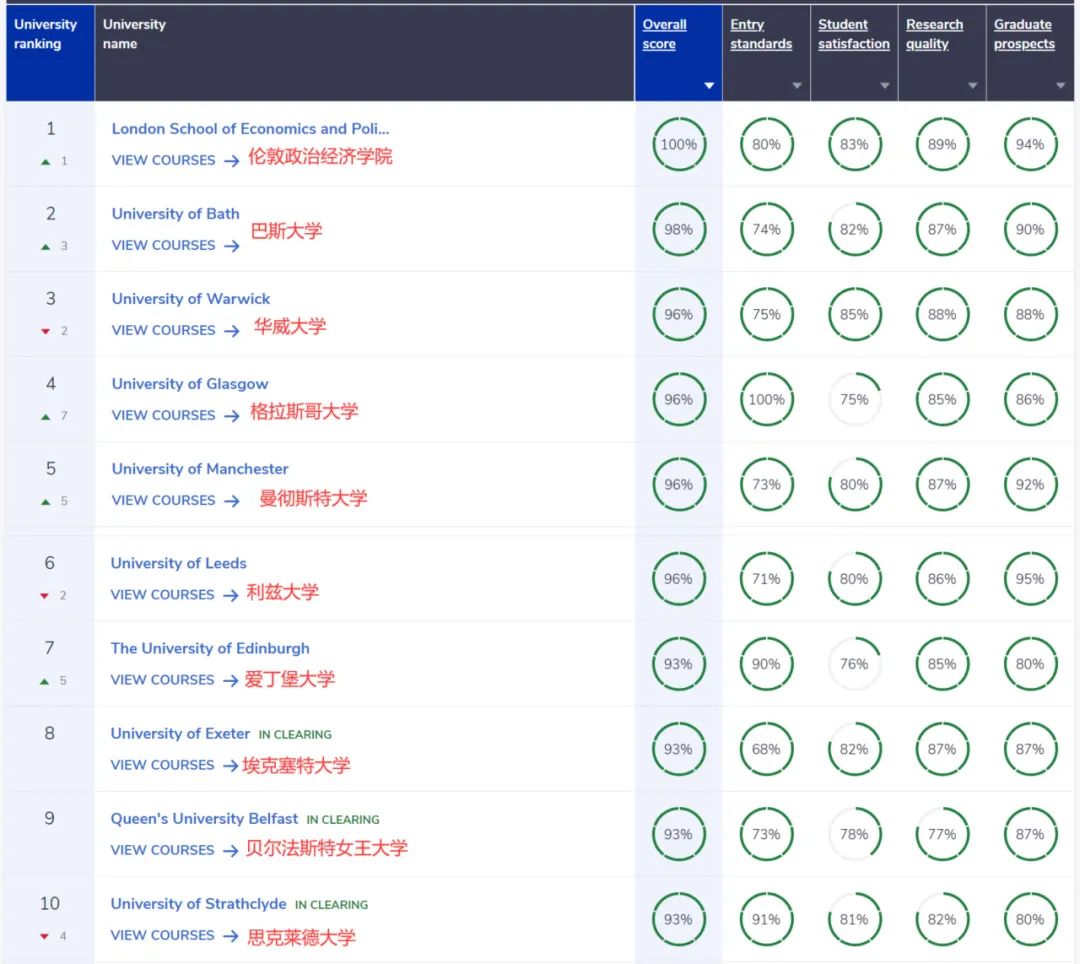Screen dimensions: 1080x964
Task: Open The University of Edinburgh page
Action: point(210,648)
